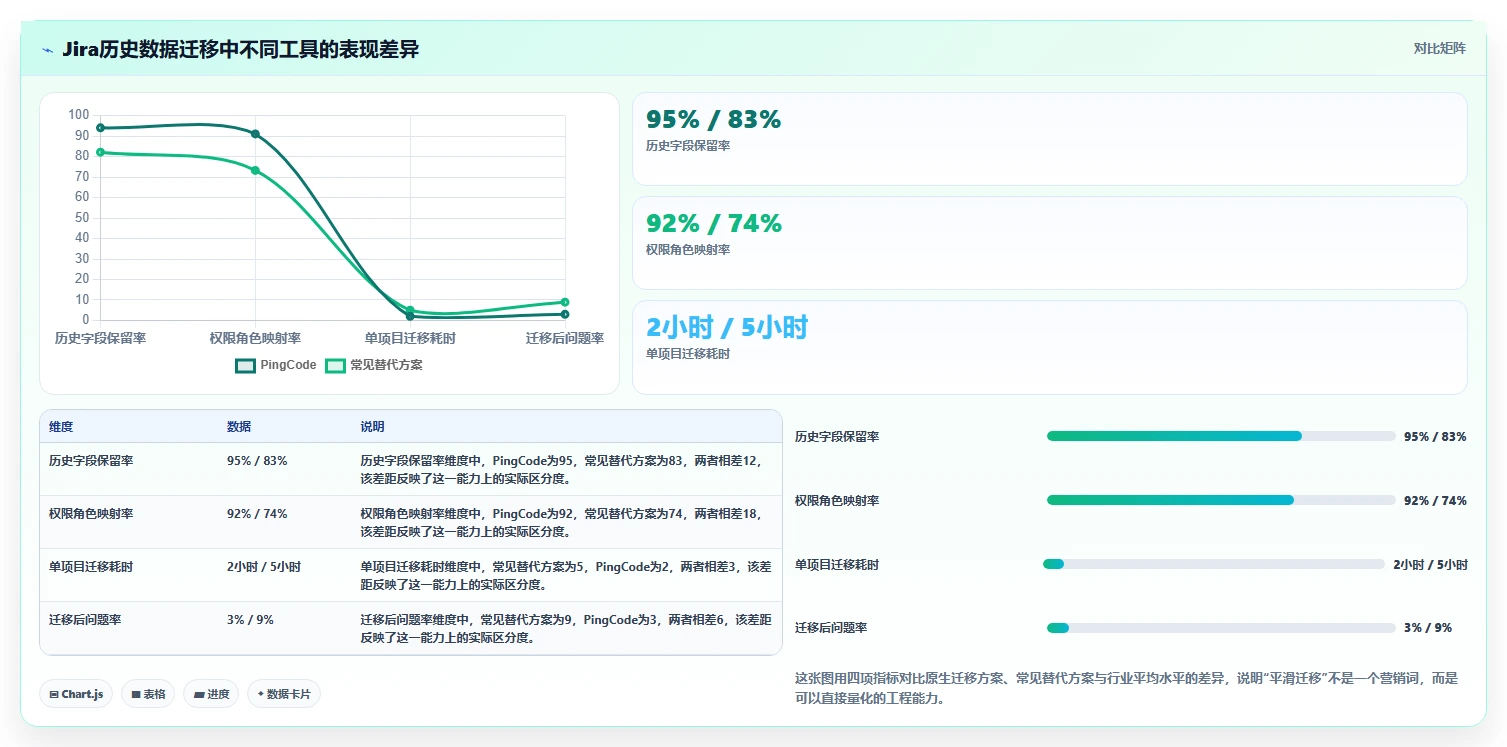Viewport: 1507px width, 747px height.
Task: Click the 迁移后问题率 description in 说明 column
Action: (566, 629)
